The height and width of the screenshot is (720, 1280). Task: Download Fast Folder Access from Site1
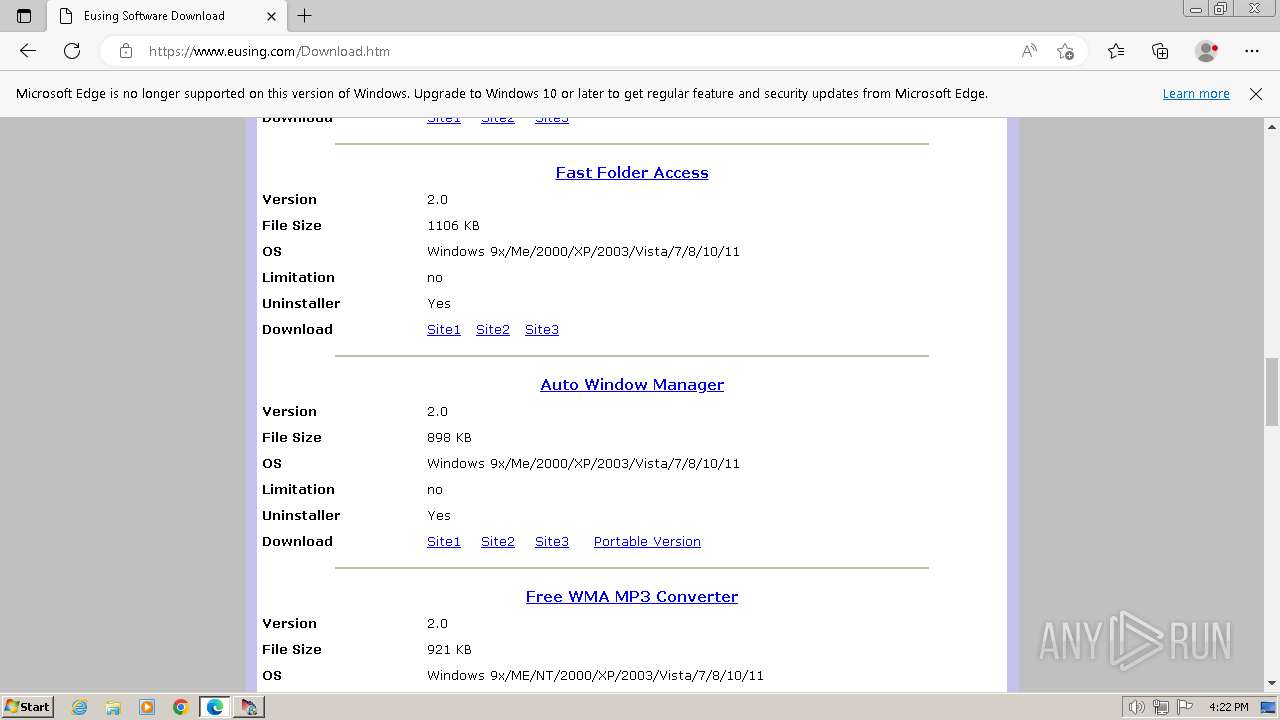(x=444, y=330)
